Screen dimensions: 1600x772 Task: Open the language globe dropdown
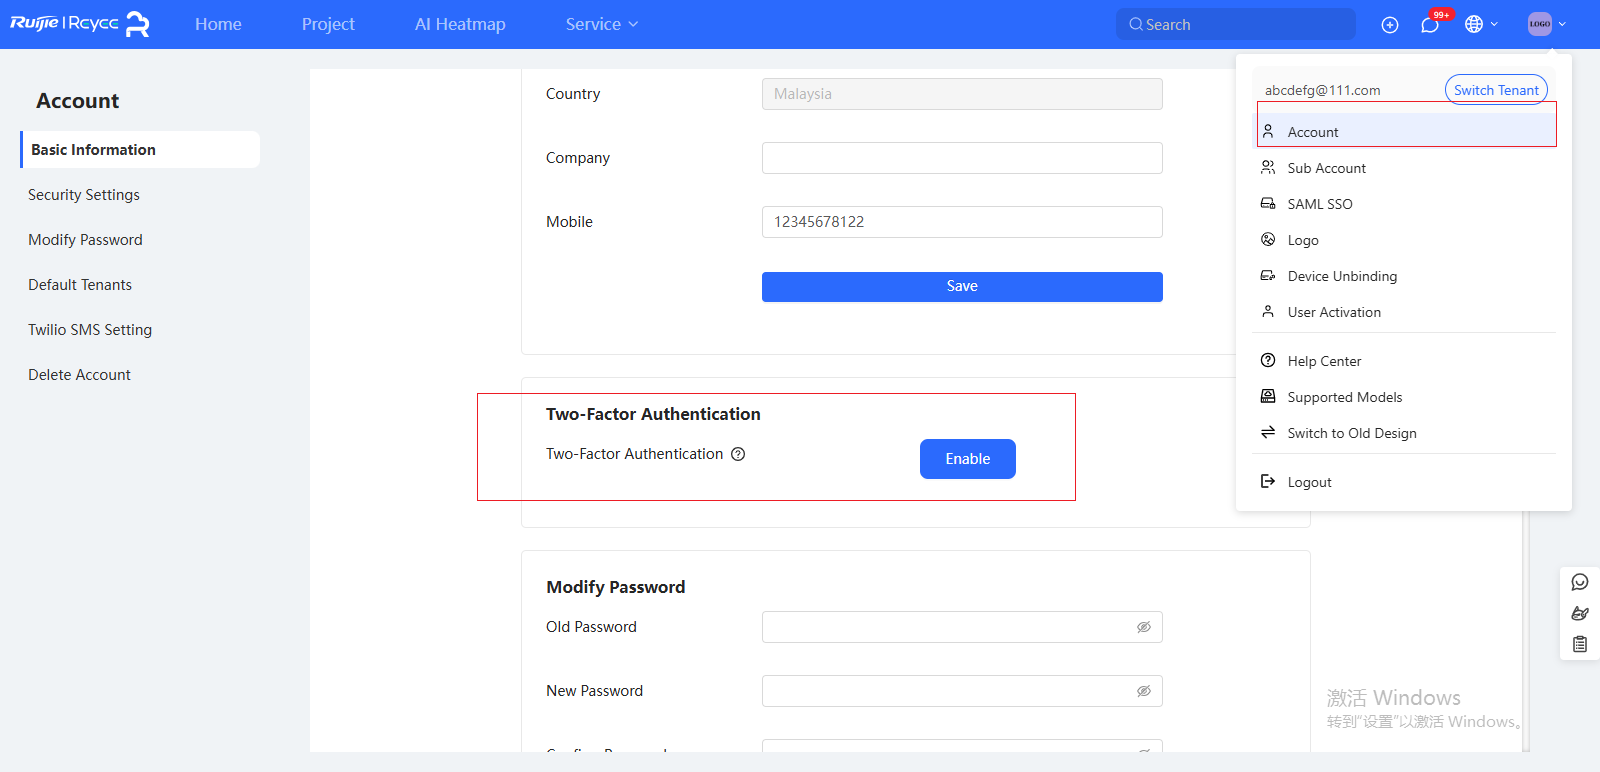pos(1480,24)
